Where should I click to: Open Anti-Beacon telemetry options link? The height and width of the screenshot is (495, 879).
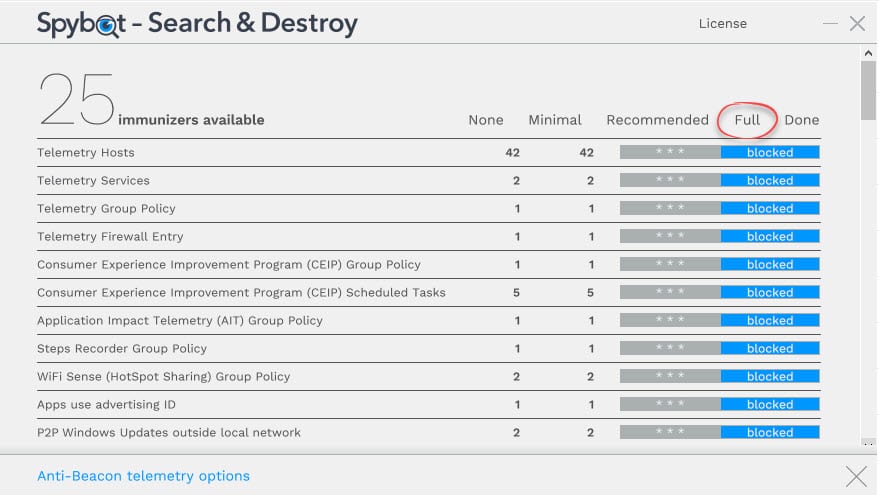tap(144, 476)
